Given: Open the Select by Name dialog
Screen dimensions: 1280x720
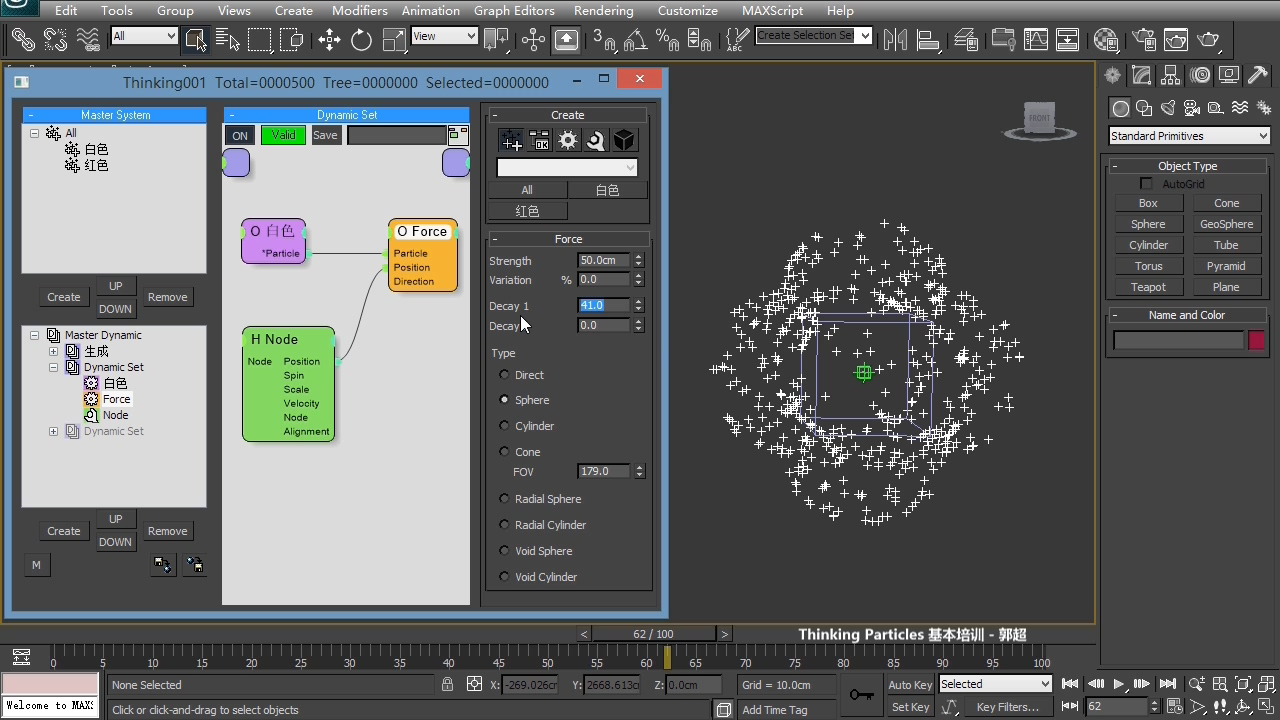Looking at the screenshot, I should tap(228, 39).
